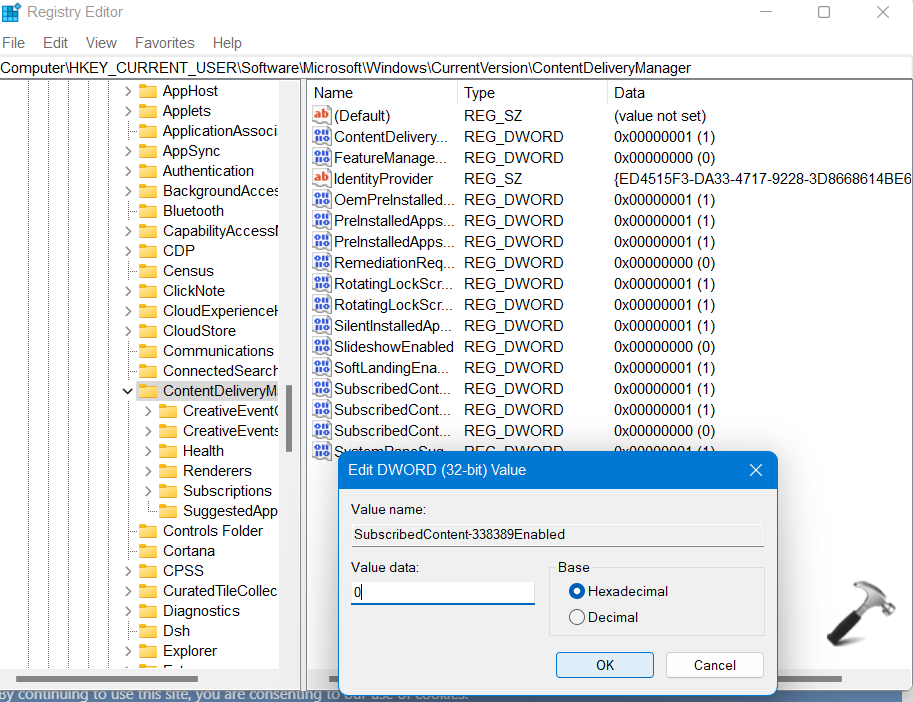Viewport: 913px width, 702px height.
Task: Click the Registry Editor app icon in title bar
Action: point(12,12)
